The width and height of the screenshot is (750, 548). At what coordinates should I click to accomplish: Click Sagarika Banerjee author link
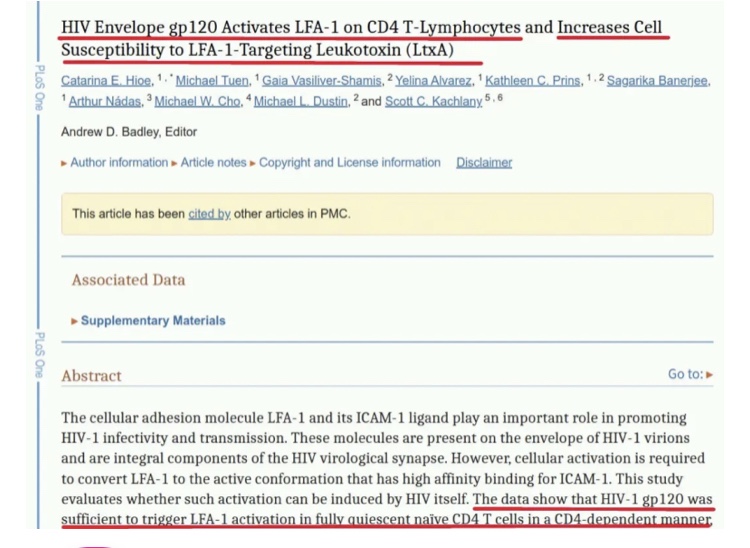pyautogui.click(x=658, y=81)
